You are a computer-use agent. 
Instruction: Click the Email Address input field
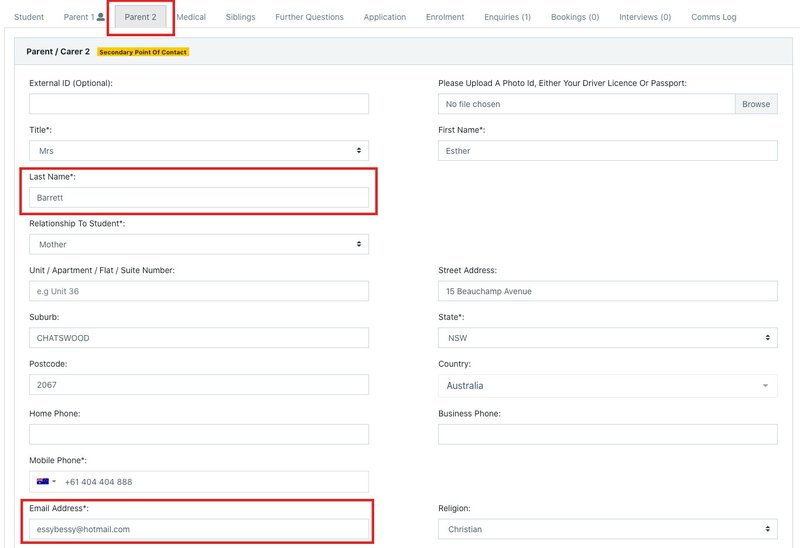pos(199,529)
